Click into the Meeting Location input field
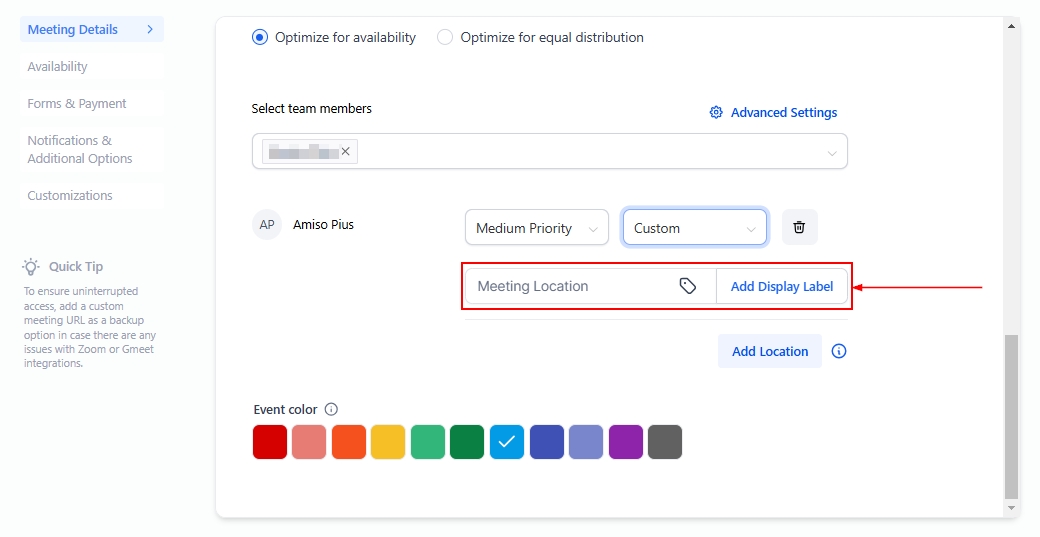Viewport: 1040px width, 537px height. (570, 286)
